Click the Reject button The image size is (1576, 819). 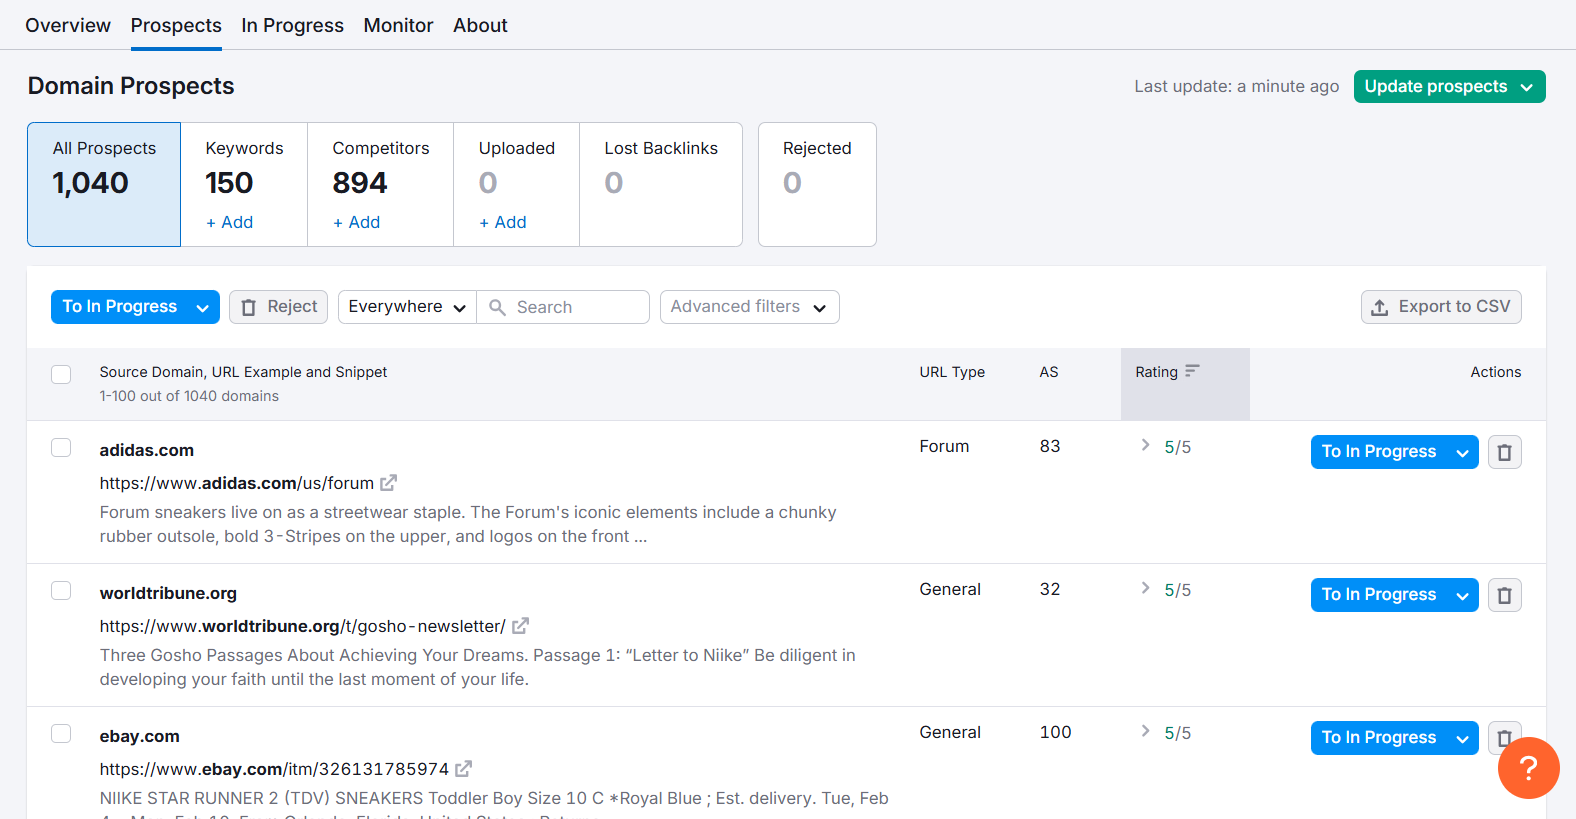point(279,307)
